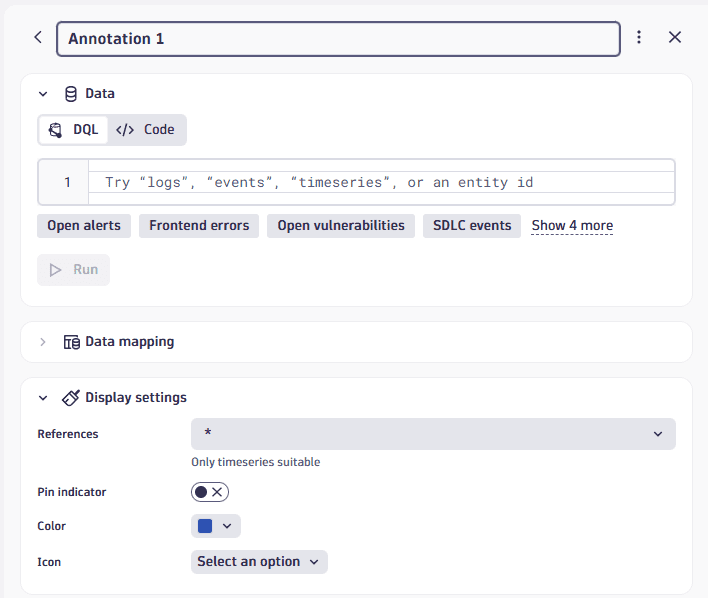Open the Icon Select an option dropdown
The height and width of the screenshot is (598, 708).
(x=259, y=562)
